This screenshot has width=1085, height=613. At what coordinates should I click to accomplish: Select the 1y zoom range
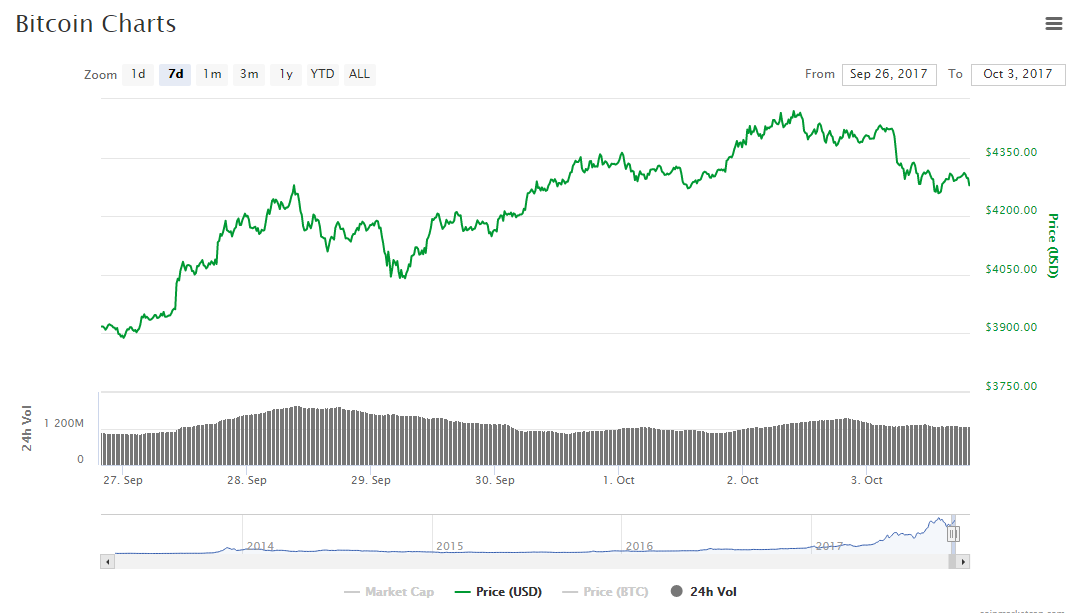(286, 74)
